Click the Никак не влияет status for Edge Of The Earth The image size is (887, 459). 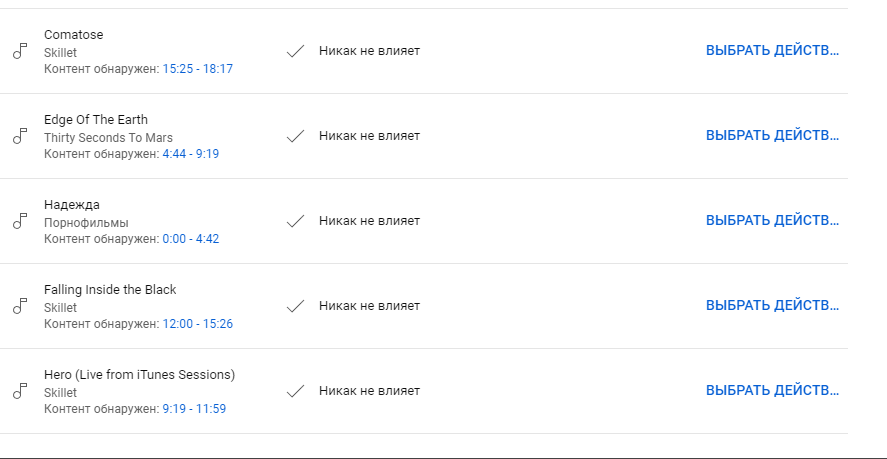pos(369,136)
